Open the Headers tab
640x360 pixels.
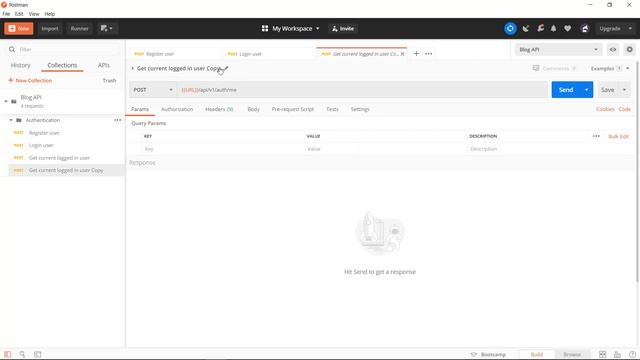[x=219, y=109]
